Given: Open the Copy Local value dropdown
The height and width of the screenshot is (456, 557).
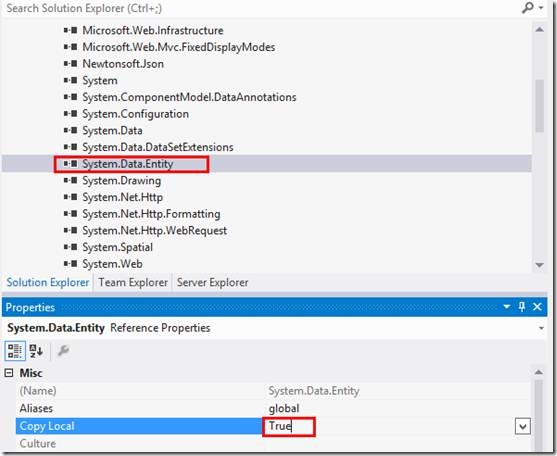Looking at the screenshot, I should (523, 426).
